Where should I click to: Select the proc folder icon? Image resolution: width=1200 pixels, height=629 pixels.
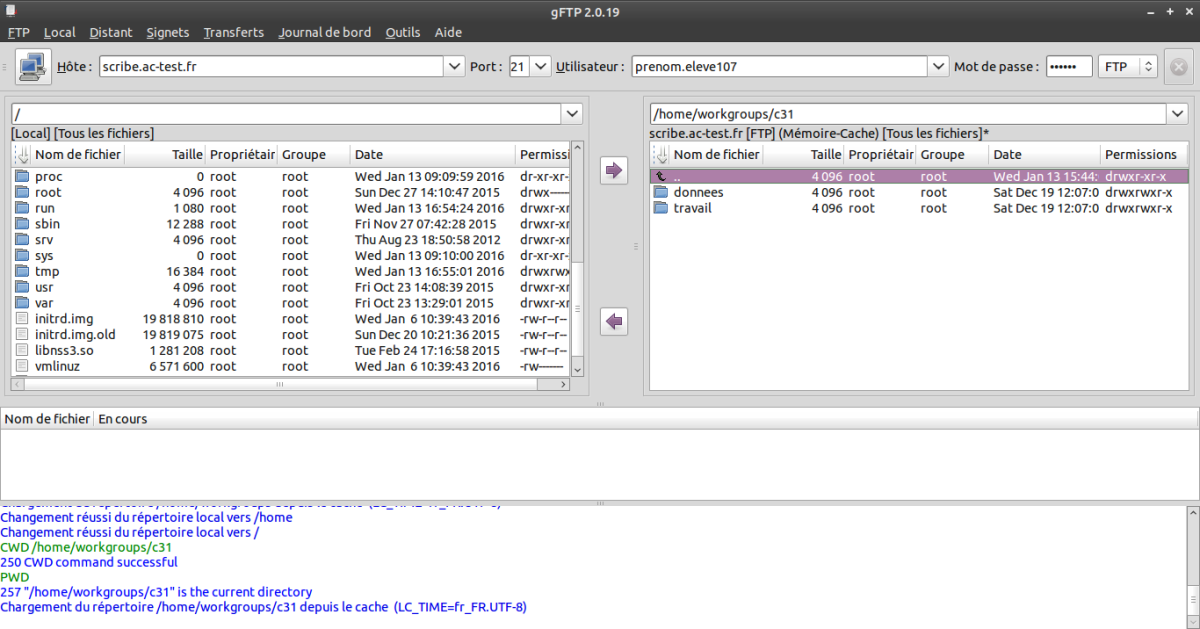[23, 176]
